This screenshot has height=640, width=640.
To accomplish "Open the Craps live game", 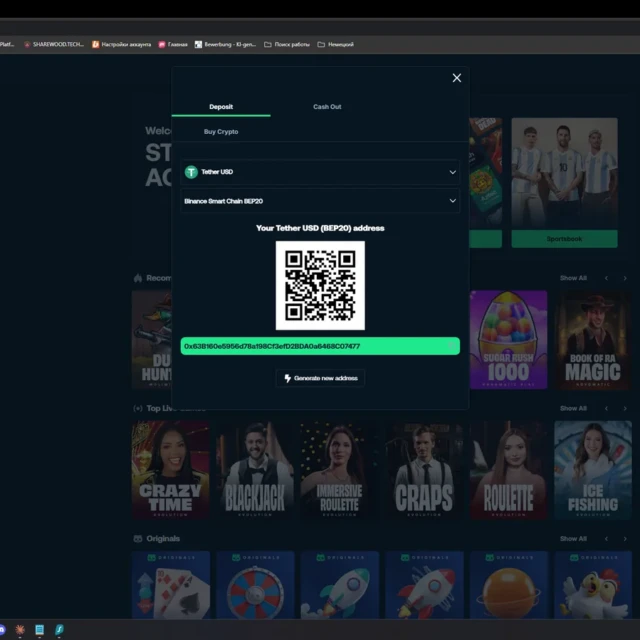I will (x=424, y=470).
